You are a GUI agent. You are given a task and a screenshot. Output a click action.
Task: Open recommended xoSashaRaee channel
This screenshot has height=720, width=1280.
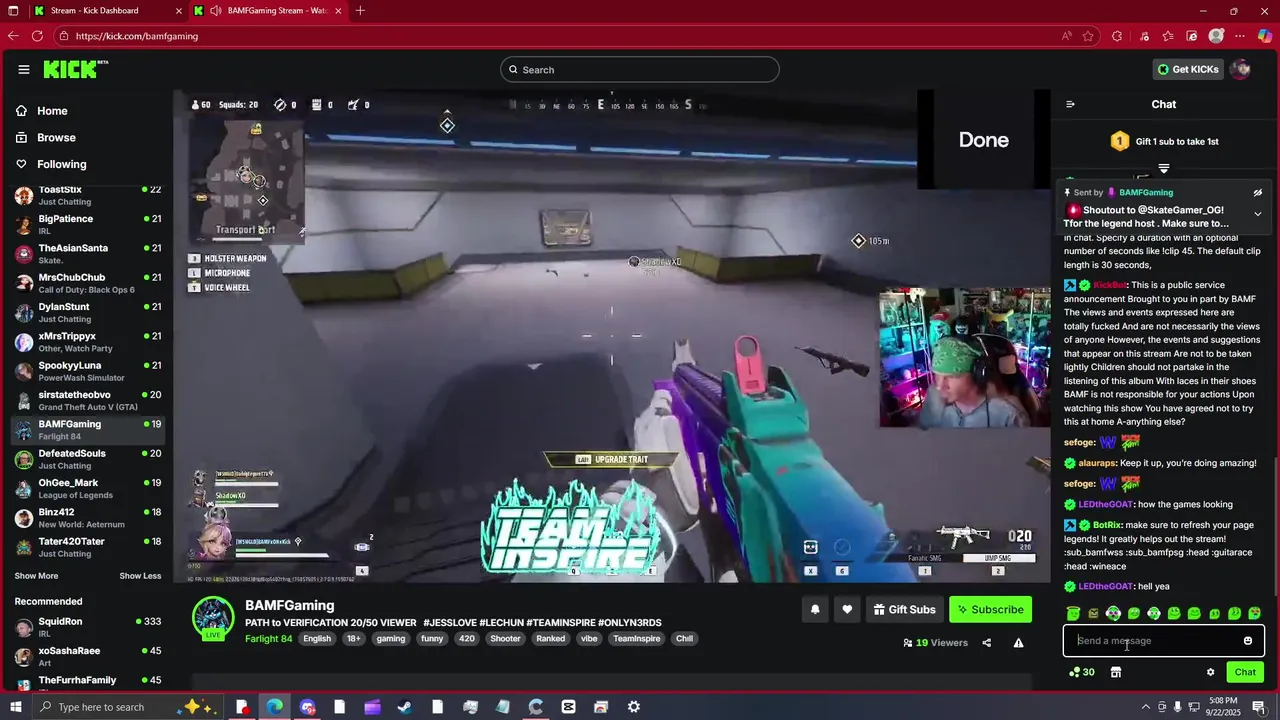pos(88,656)
